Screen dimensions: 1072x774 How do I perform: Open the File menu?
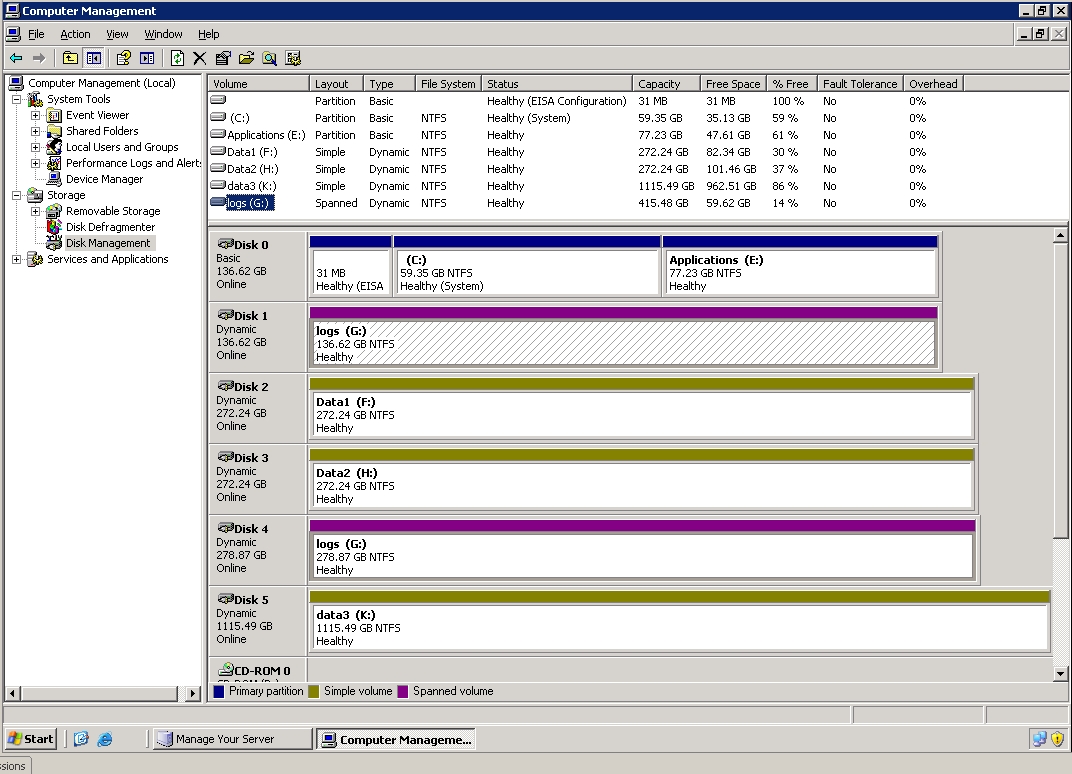tap(36, 34)
